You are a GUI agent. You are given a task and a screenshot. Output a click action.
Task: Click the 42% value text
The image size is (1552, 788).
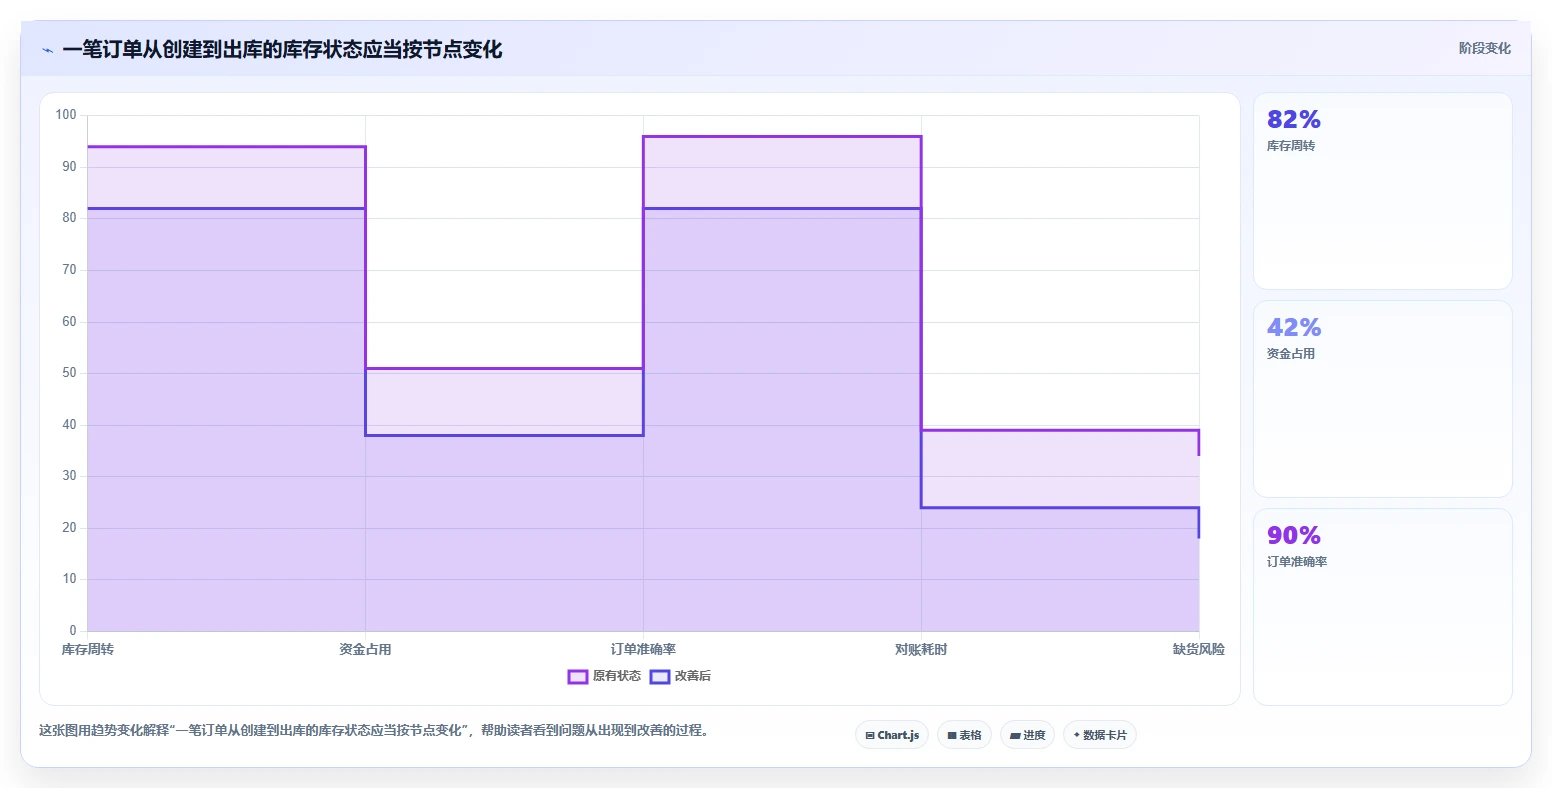coord(1294,328)
